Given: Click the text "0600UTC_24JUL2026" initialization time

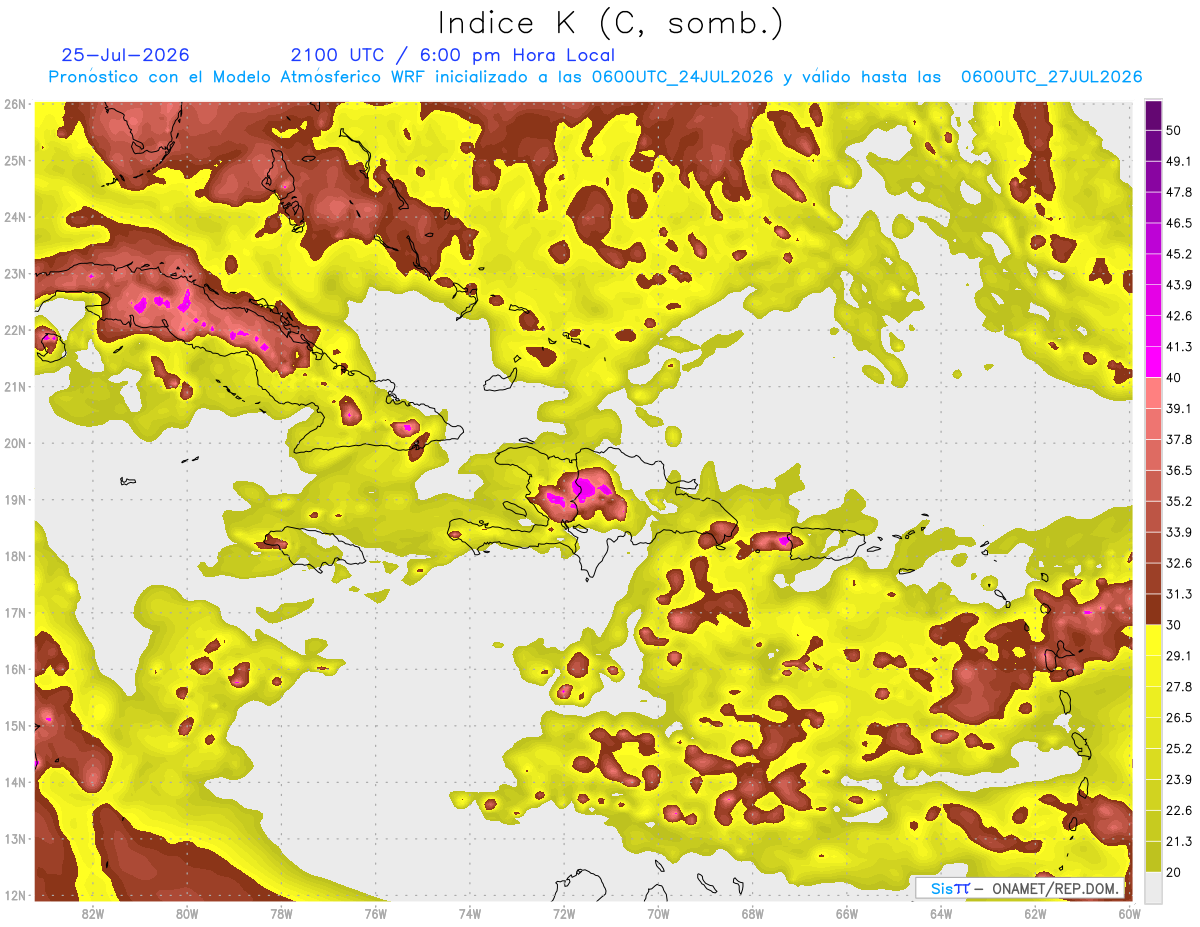Looking at the screenshot, I should tap(682, 77).
